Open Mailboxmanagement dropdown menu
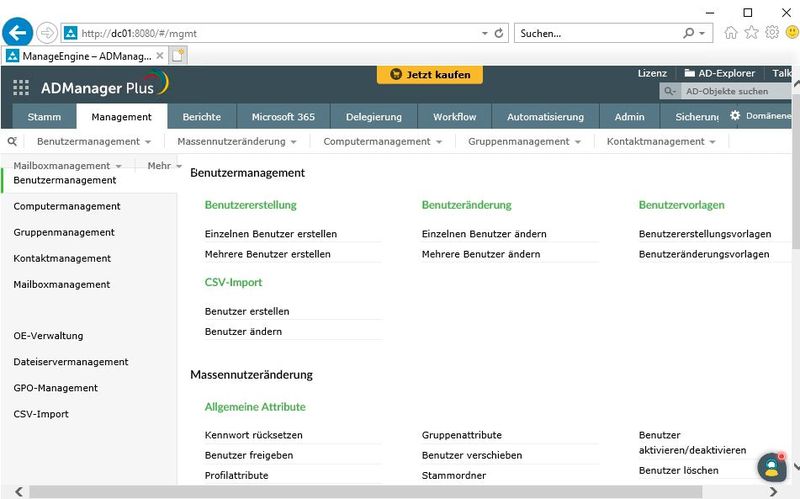This screenshot has width=800, height=499. point(67,165)
